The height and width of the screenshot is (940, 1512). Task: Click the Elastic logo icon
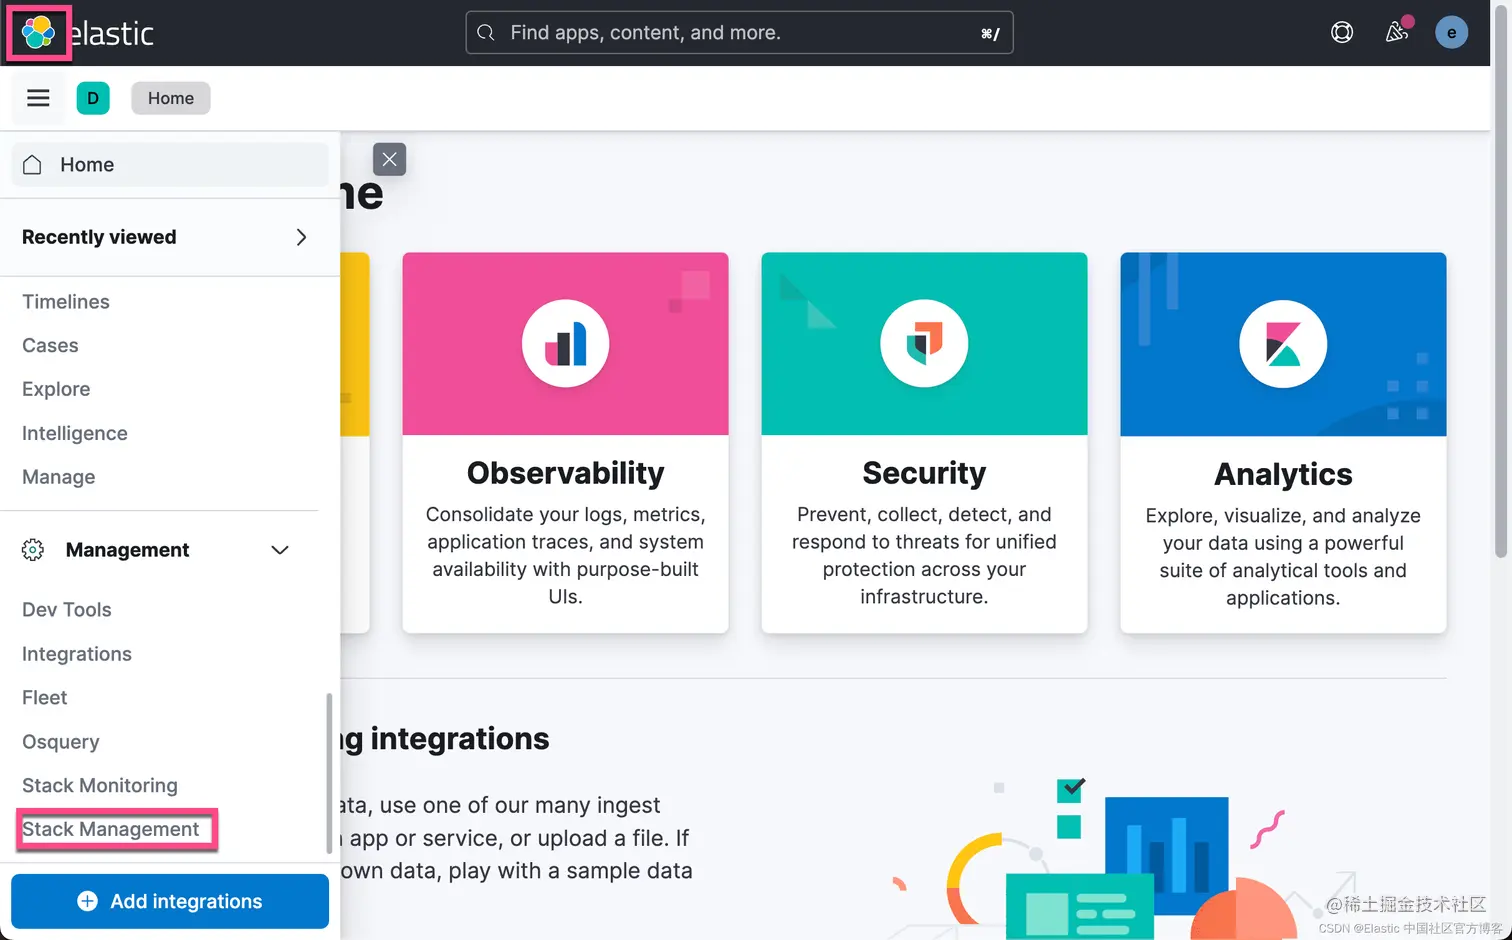(x=39, y=33)
